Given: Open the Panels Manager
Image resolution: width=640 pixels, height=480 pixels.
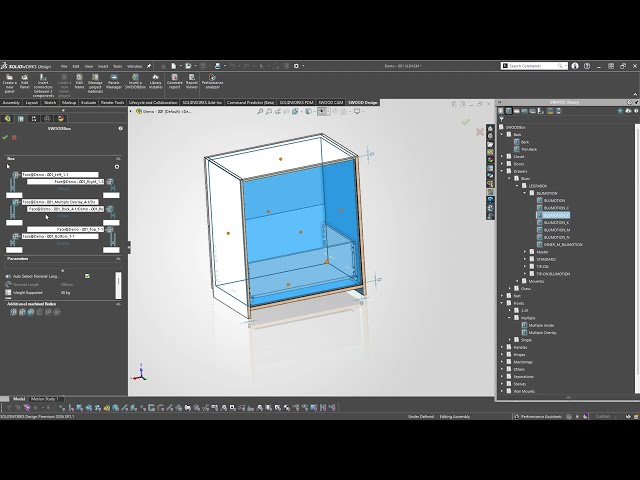Looking at the screenshot, I should (x=114, y=82).
